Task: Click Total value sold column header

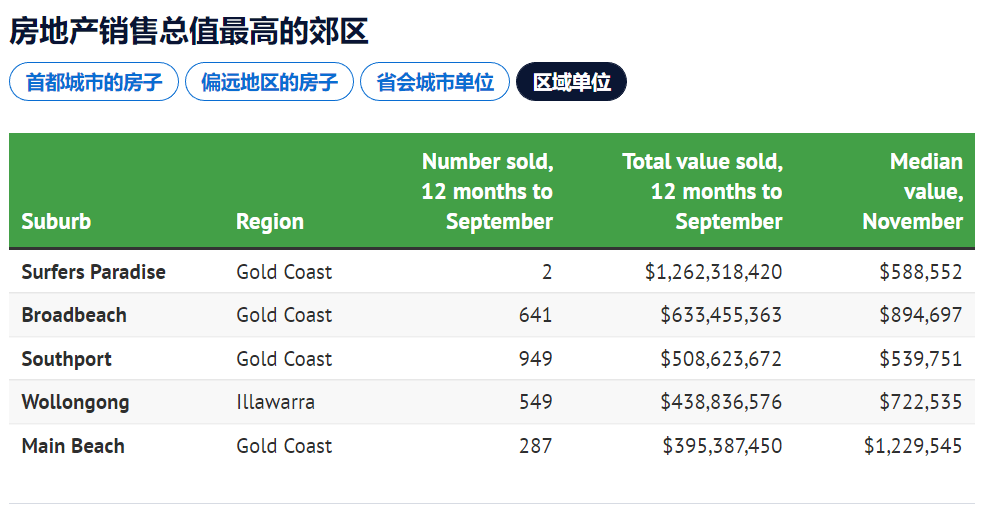Action: pos(702,191)
